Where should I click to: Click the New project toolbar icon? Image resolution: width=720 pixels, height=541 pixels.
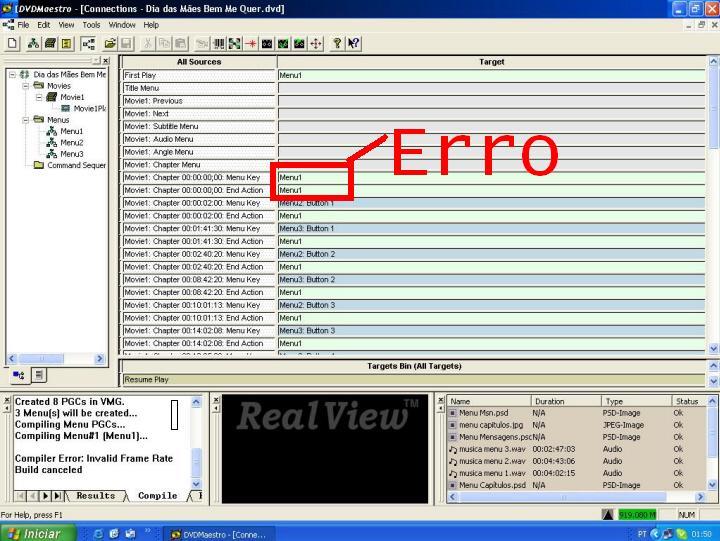[12, 44]
